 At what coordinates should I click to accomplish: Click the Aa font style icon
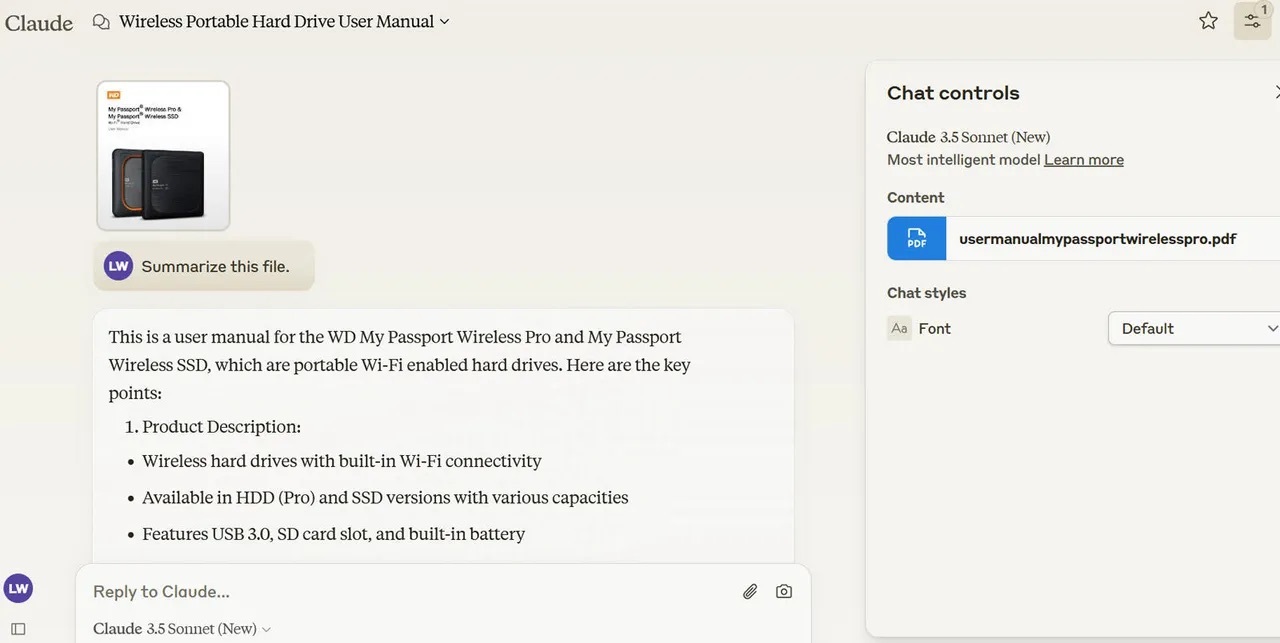[899, 328]
